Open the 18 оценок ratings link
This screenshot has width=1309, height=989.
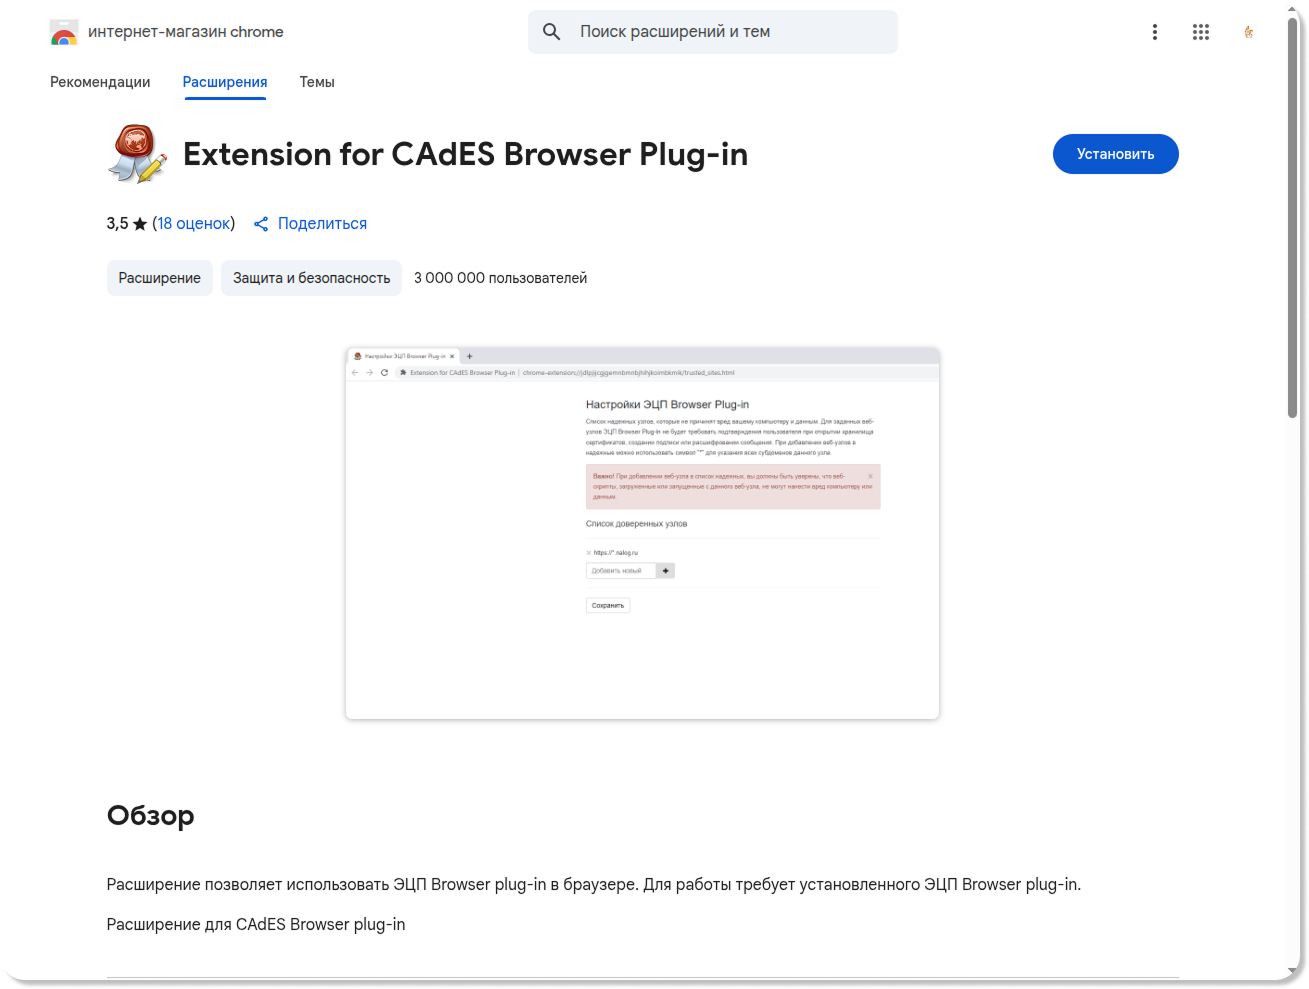(x=194, y=223)
